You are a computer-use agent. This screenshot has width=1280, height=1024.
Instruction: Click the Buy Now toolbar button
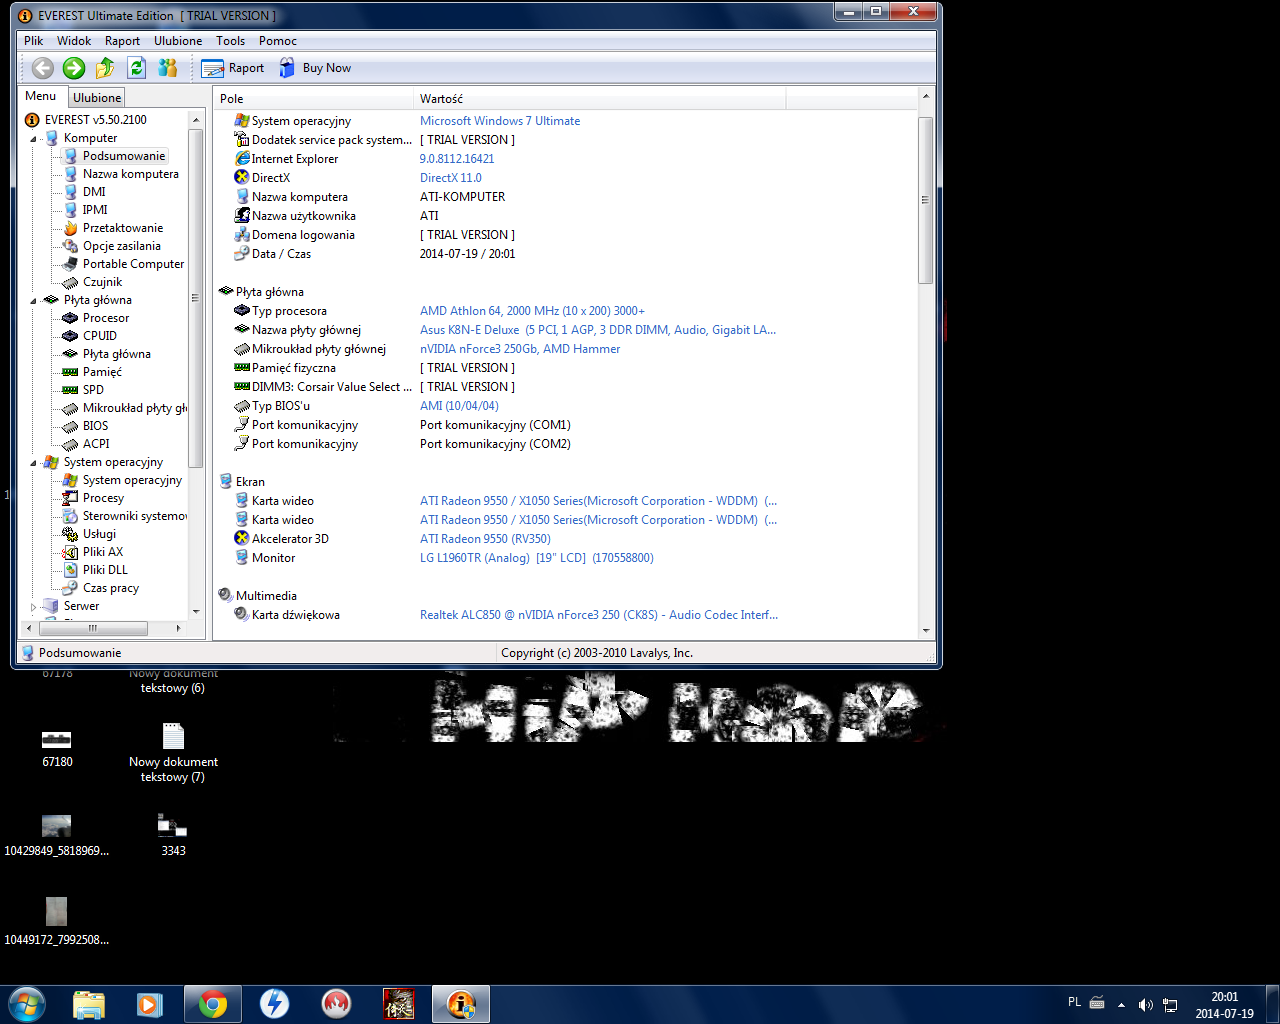[x=315, y=68]
